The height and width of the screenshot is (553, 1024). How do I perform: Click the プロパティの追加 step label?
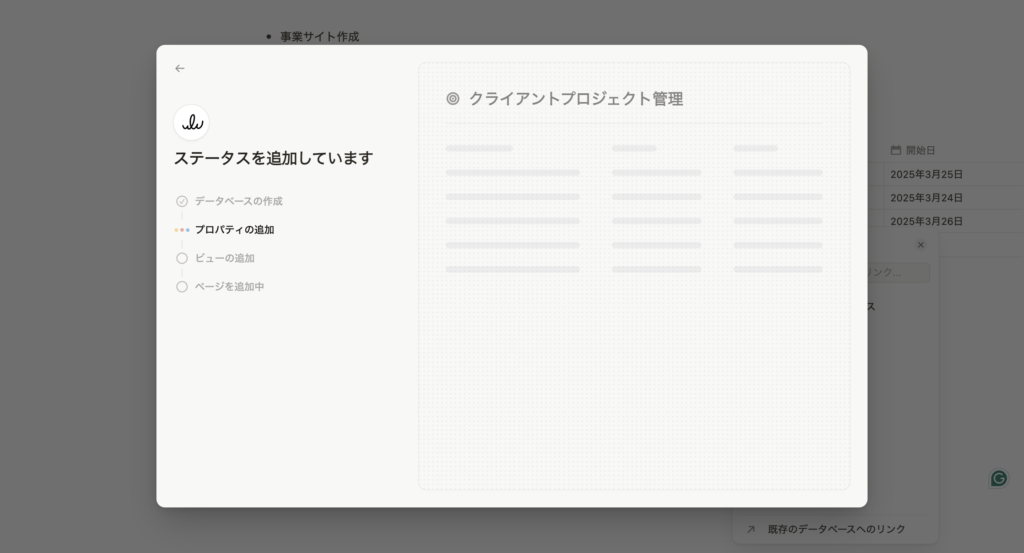[234, 230]
